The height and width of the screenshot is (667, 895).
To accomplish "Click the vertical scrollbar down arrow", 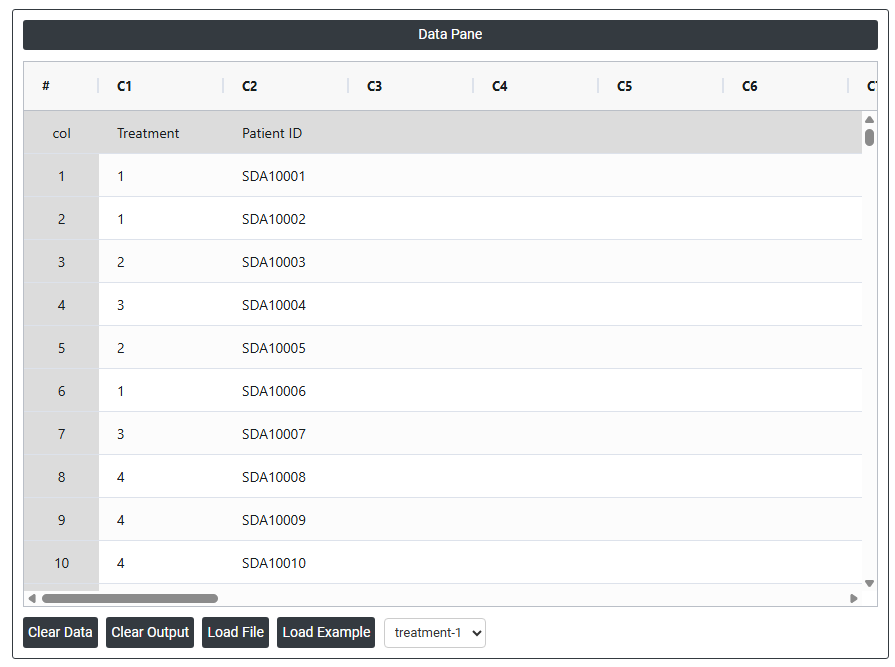I will (869, 583).
